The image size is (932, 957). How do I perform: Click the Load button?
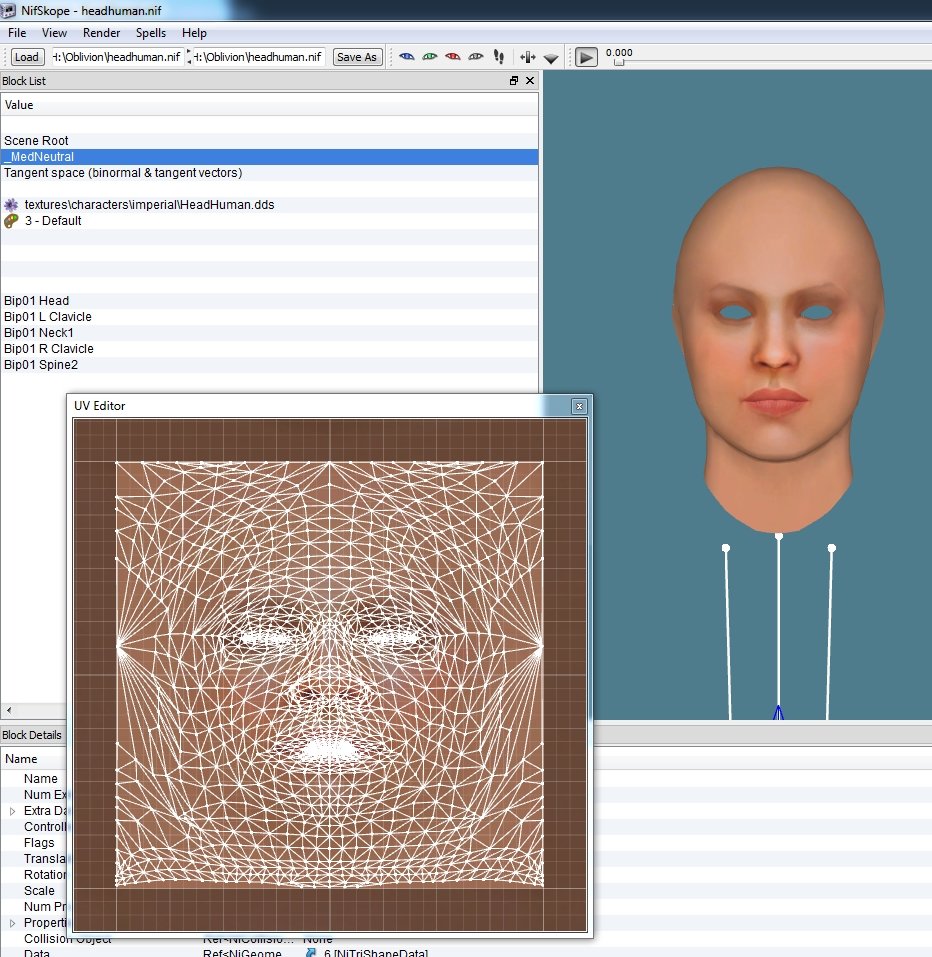point(26,57)
